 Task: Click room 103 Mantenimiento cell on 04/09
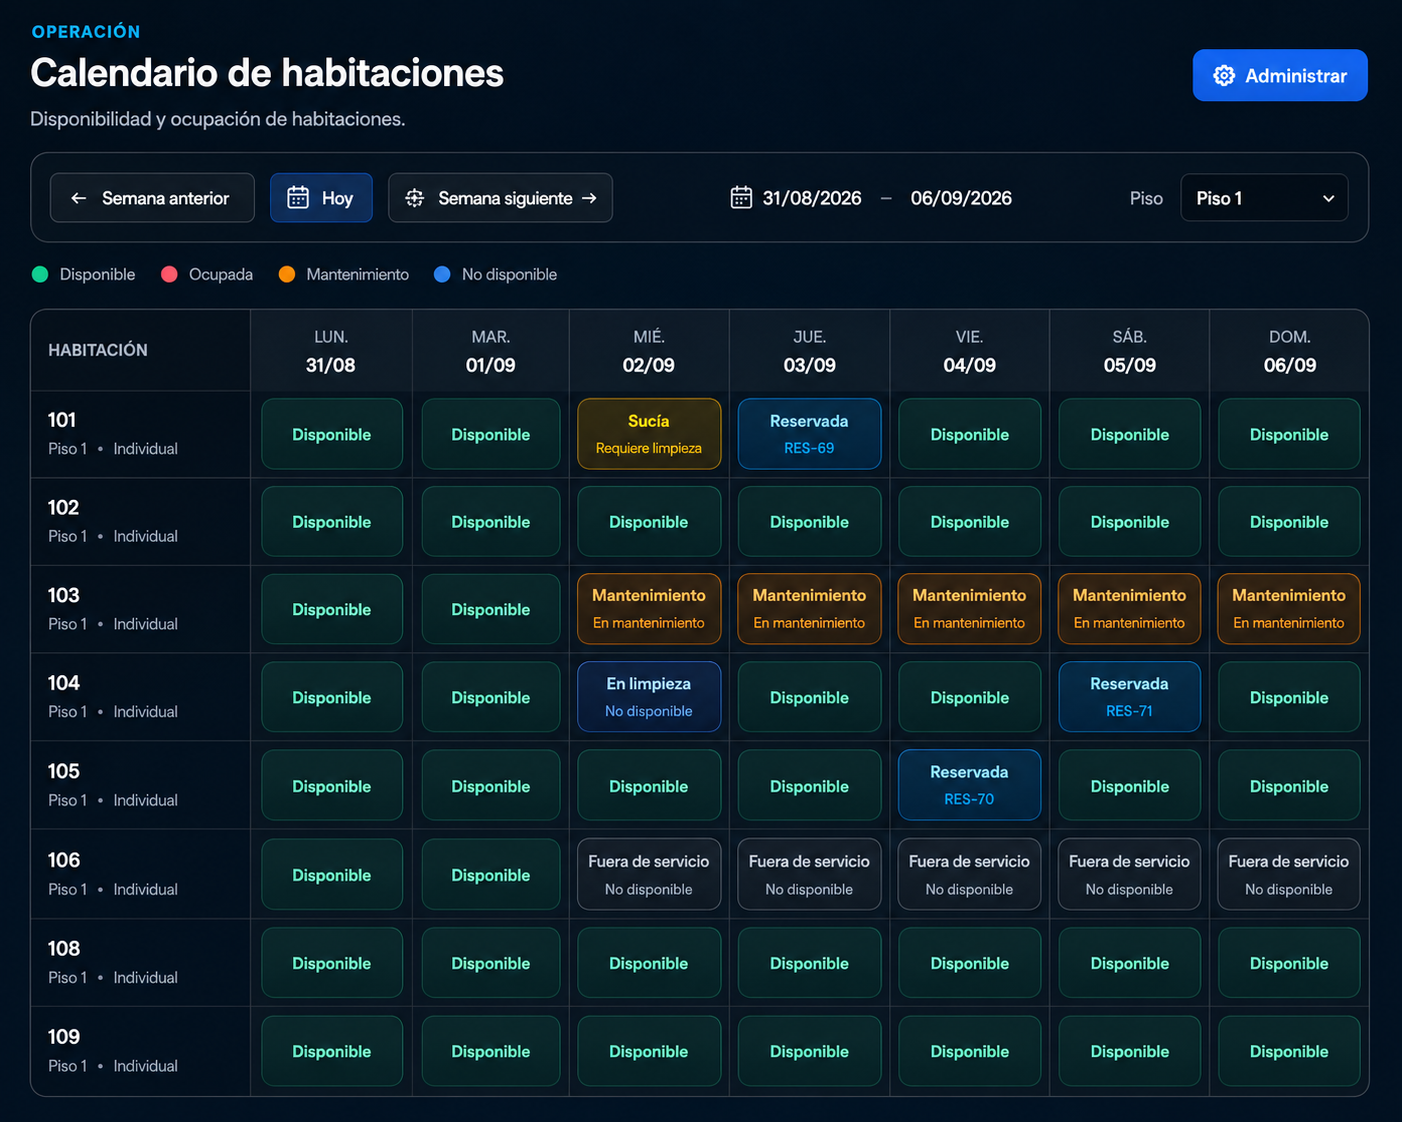point(970,609)
